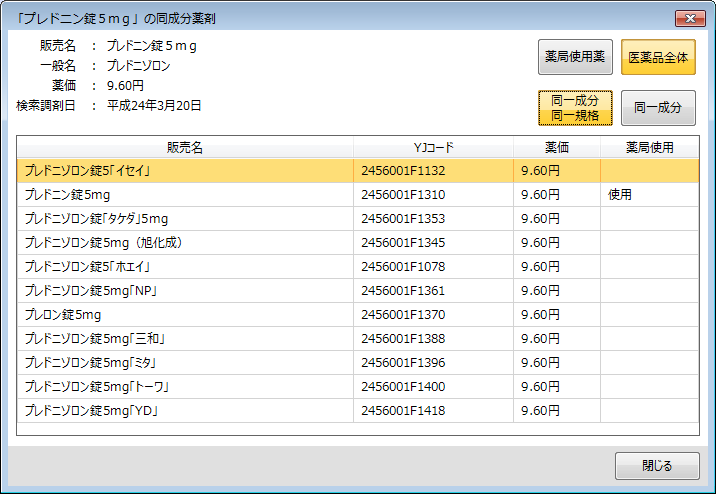The height and width of the screenshot is (494, 716).
Task: Click the 薬価 value 9.60円 in the header
Action: click(x=126, y=86)
